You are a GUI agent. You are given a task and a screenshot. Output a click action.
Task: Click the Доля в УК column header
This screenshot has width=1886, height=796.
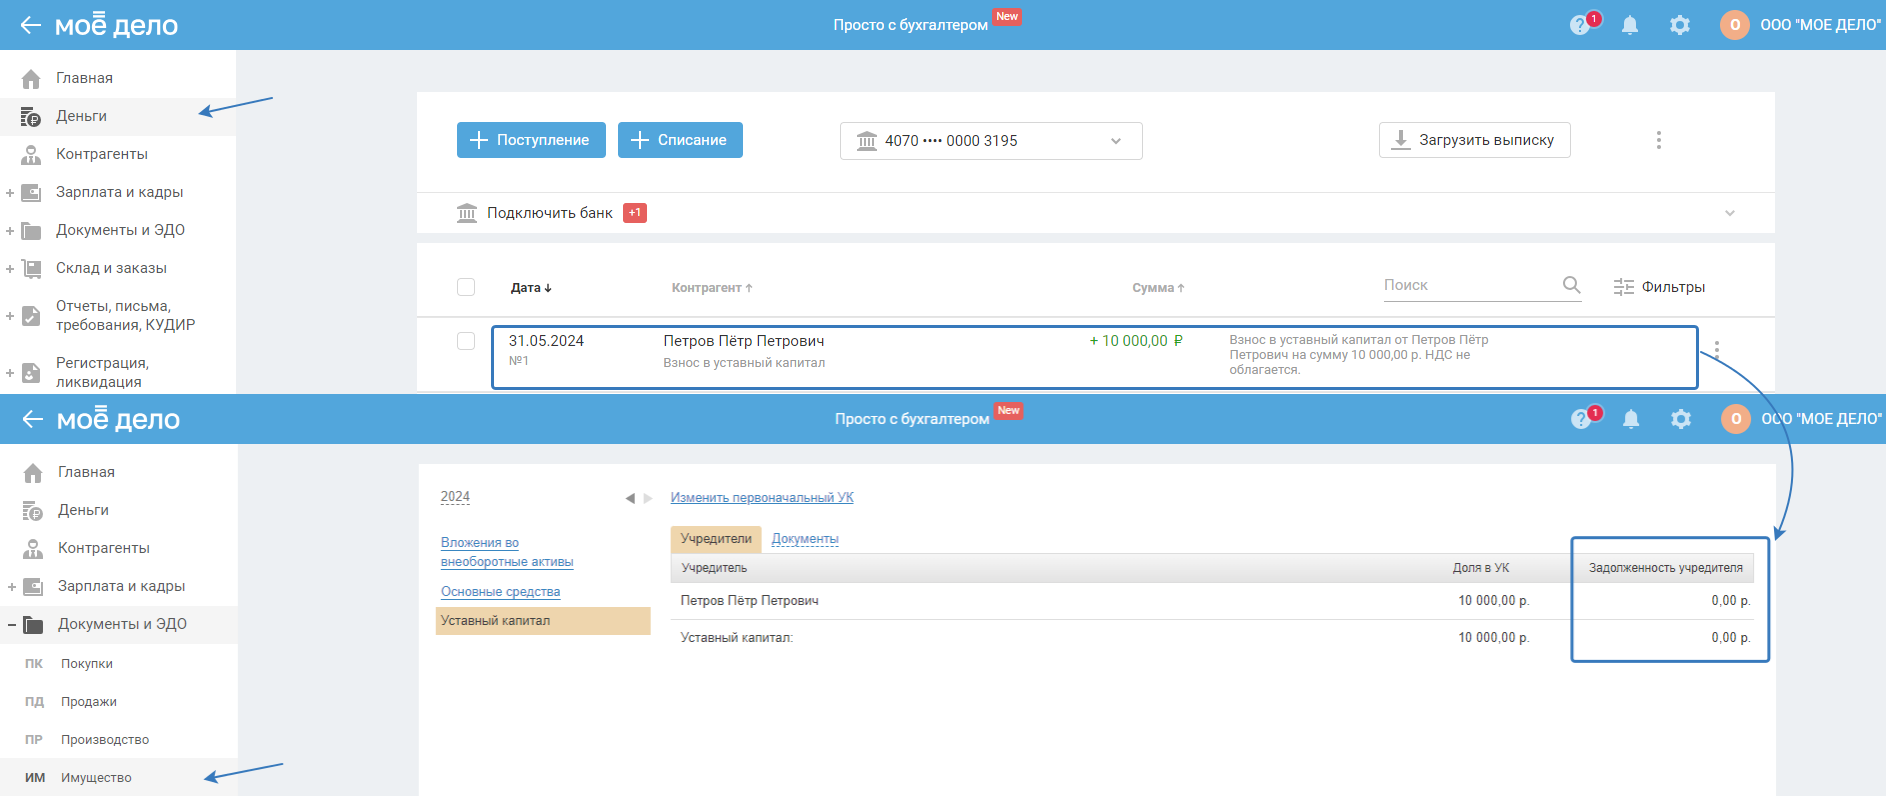tap(1481, 568)
